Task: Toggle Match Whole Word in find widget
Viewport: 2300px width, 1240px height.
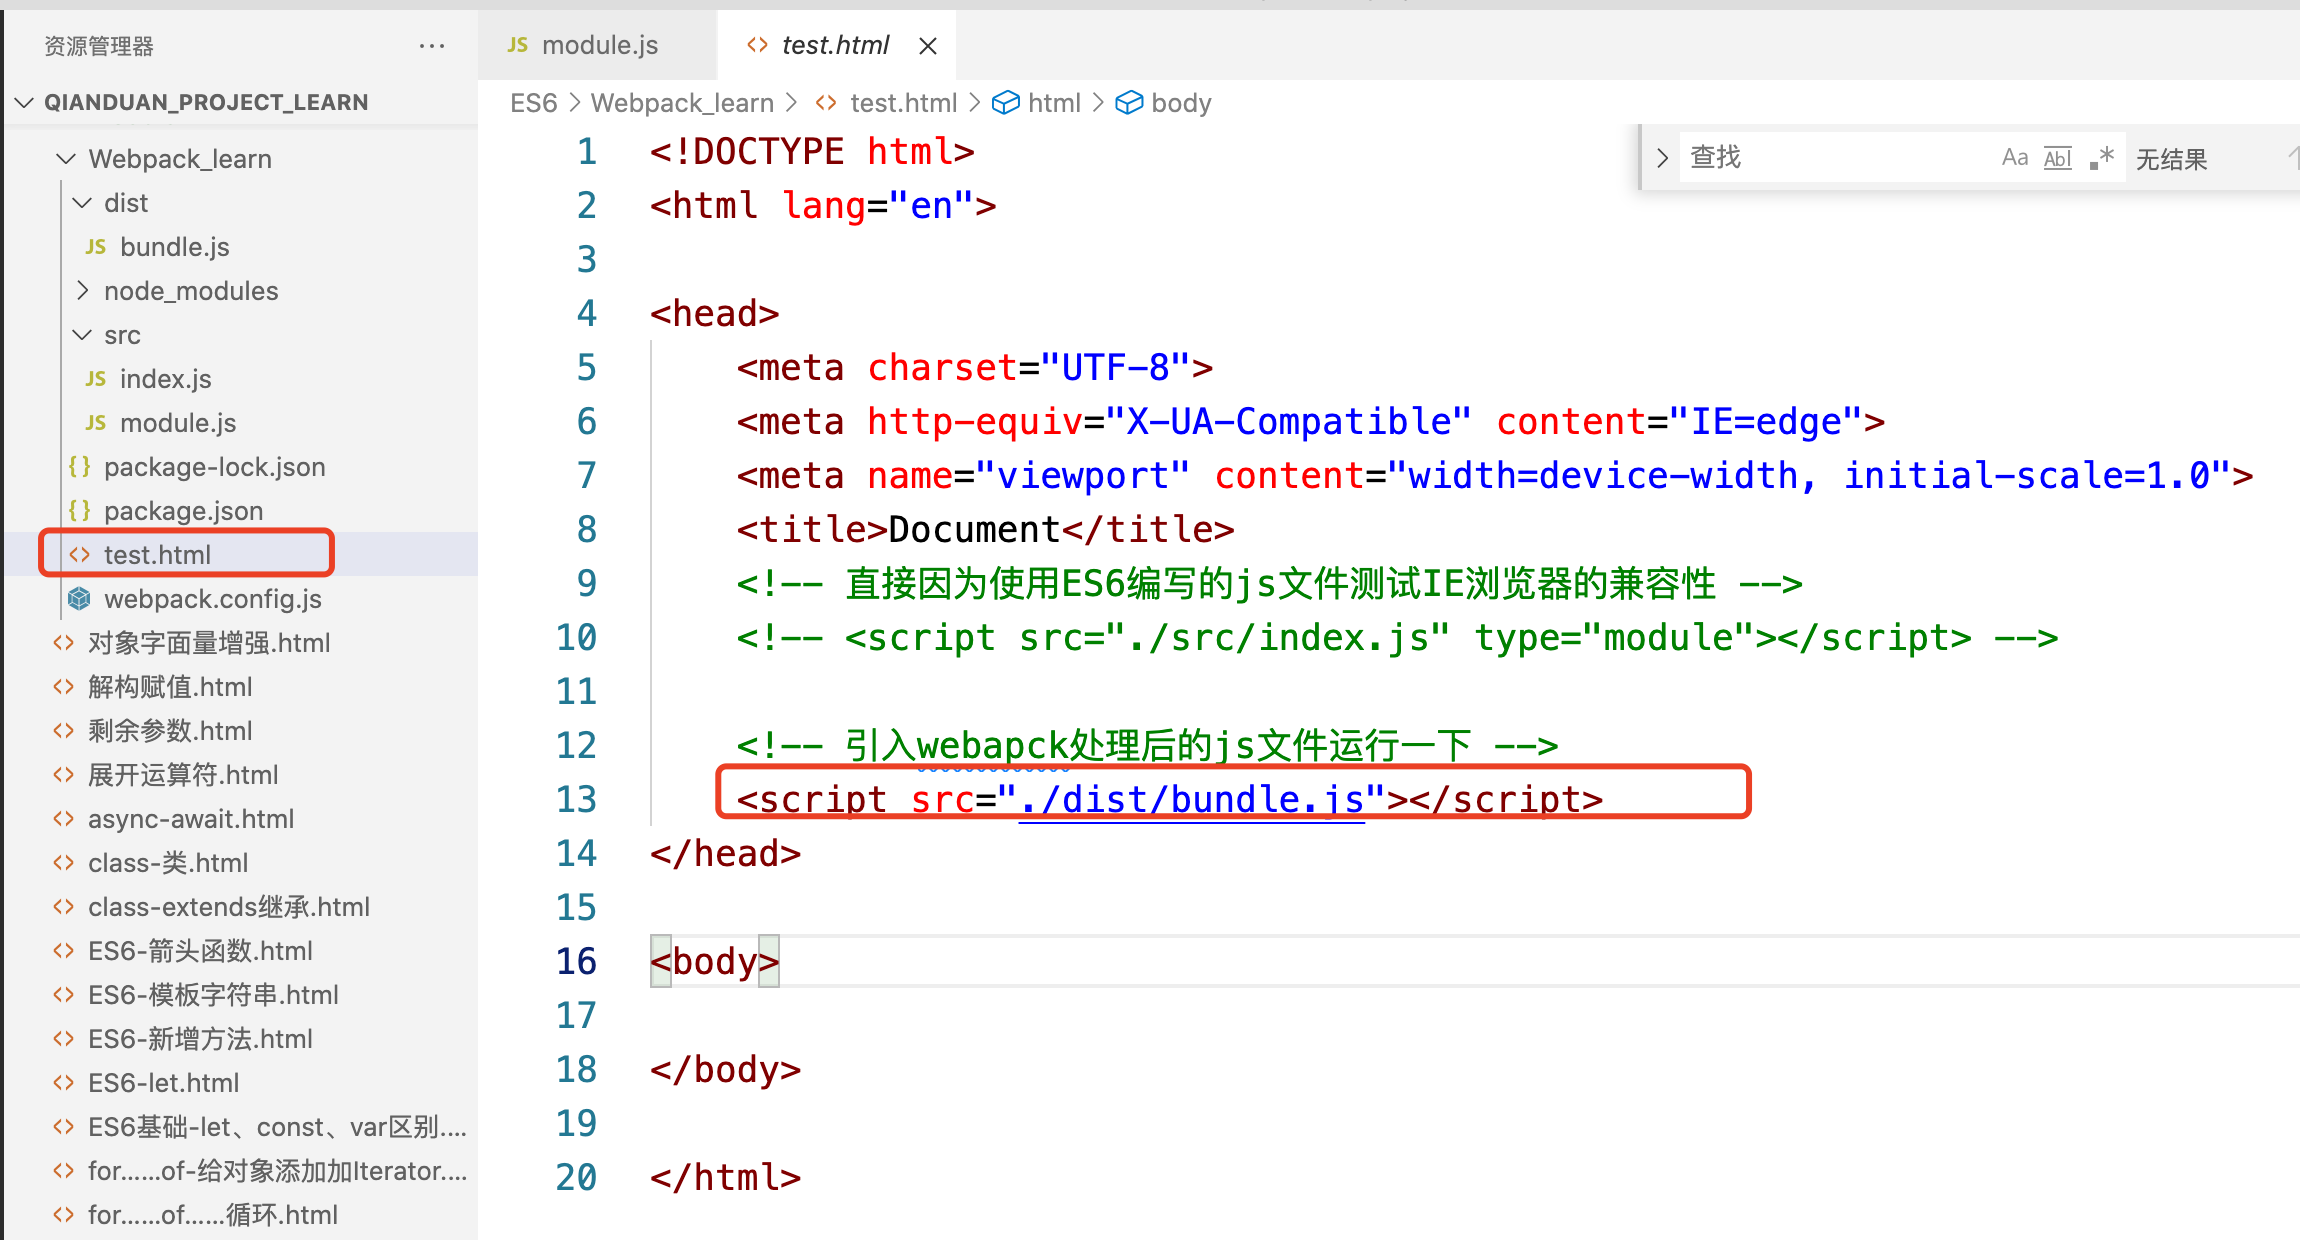Action: [2058, 158]
